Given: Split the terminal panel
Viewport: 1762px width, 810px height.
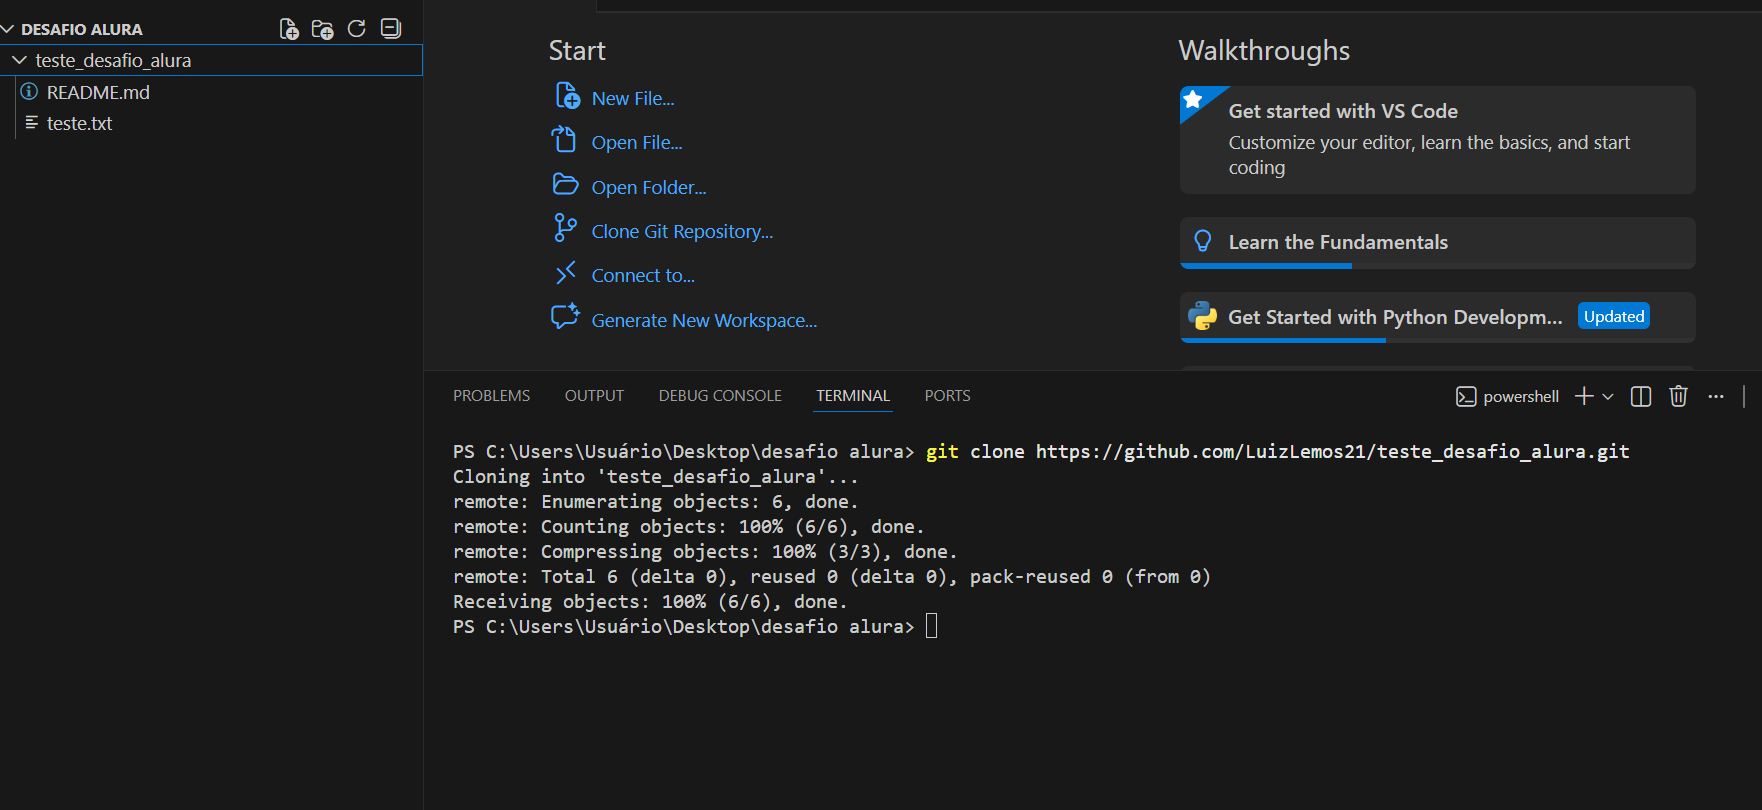Looking at the screenshot, I should click(x=1640, y=397).
